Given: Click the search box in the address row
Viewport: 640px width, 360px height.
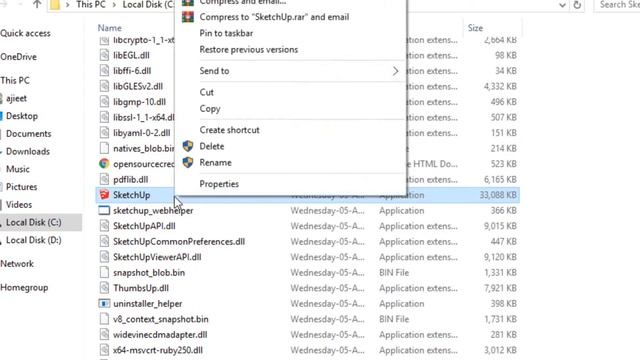Looking at the screenshot, I should (x=616, y=5).
